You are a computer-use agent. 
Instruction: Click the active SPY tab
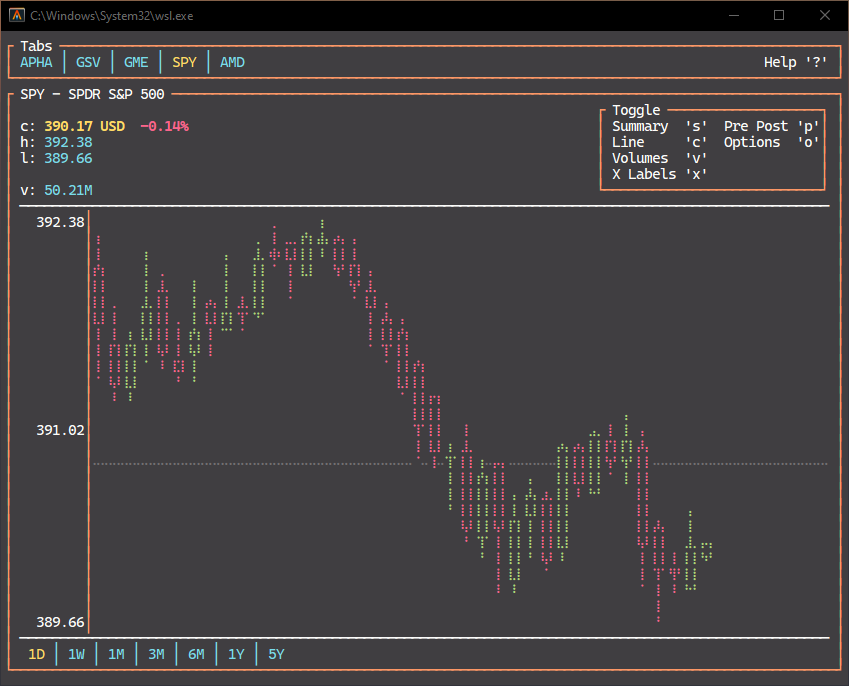(184, 62)
